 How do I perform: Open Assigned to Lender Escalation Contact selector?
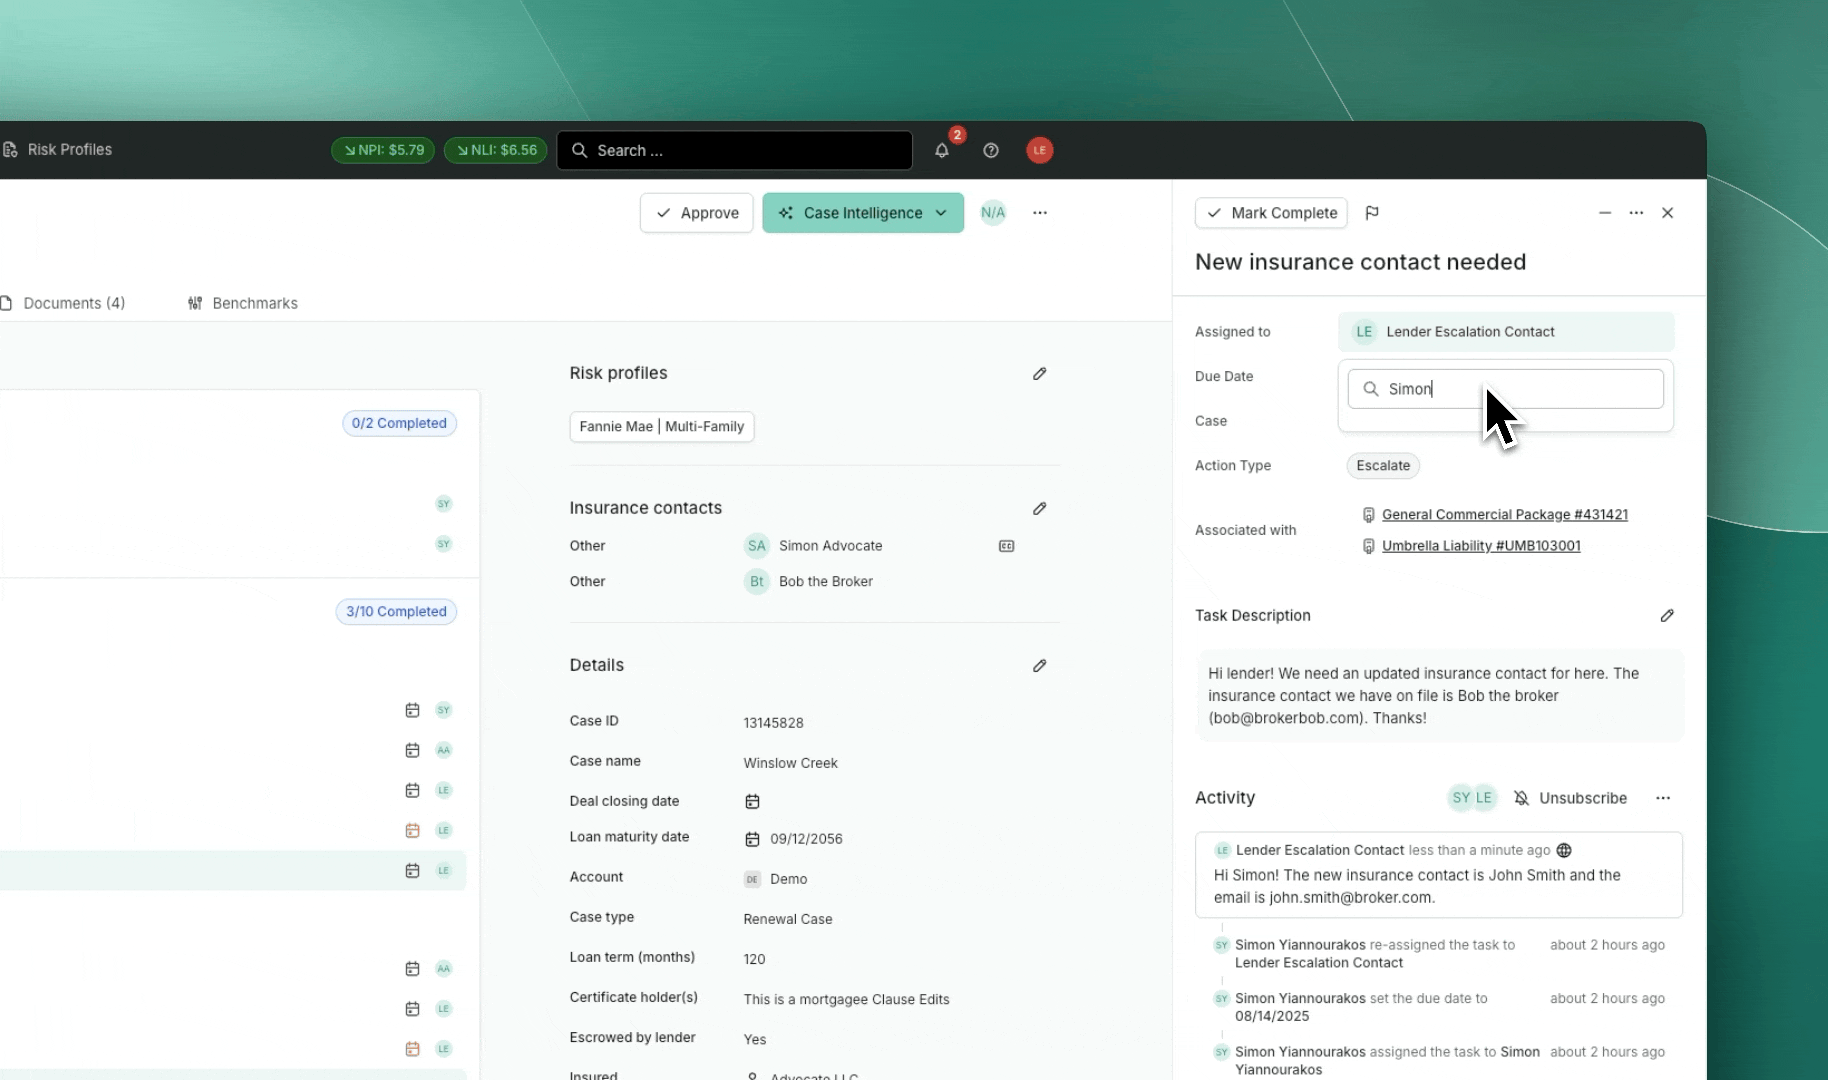point(1505,332)
